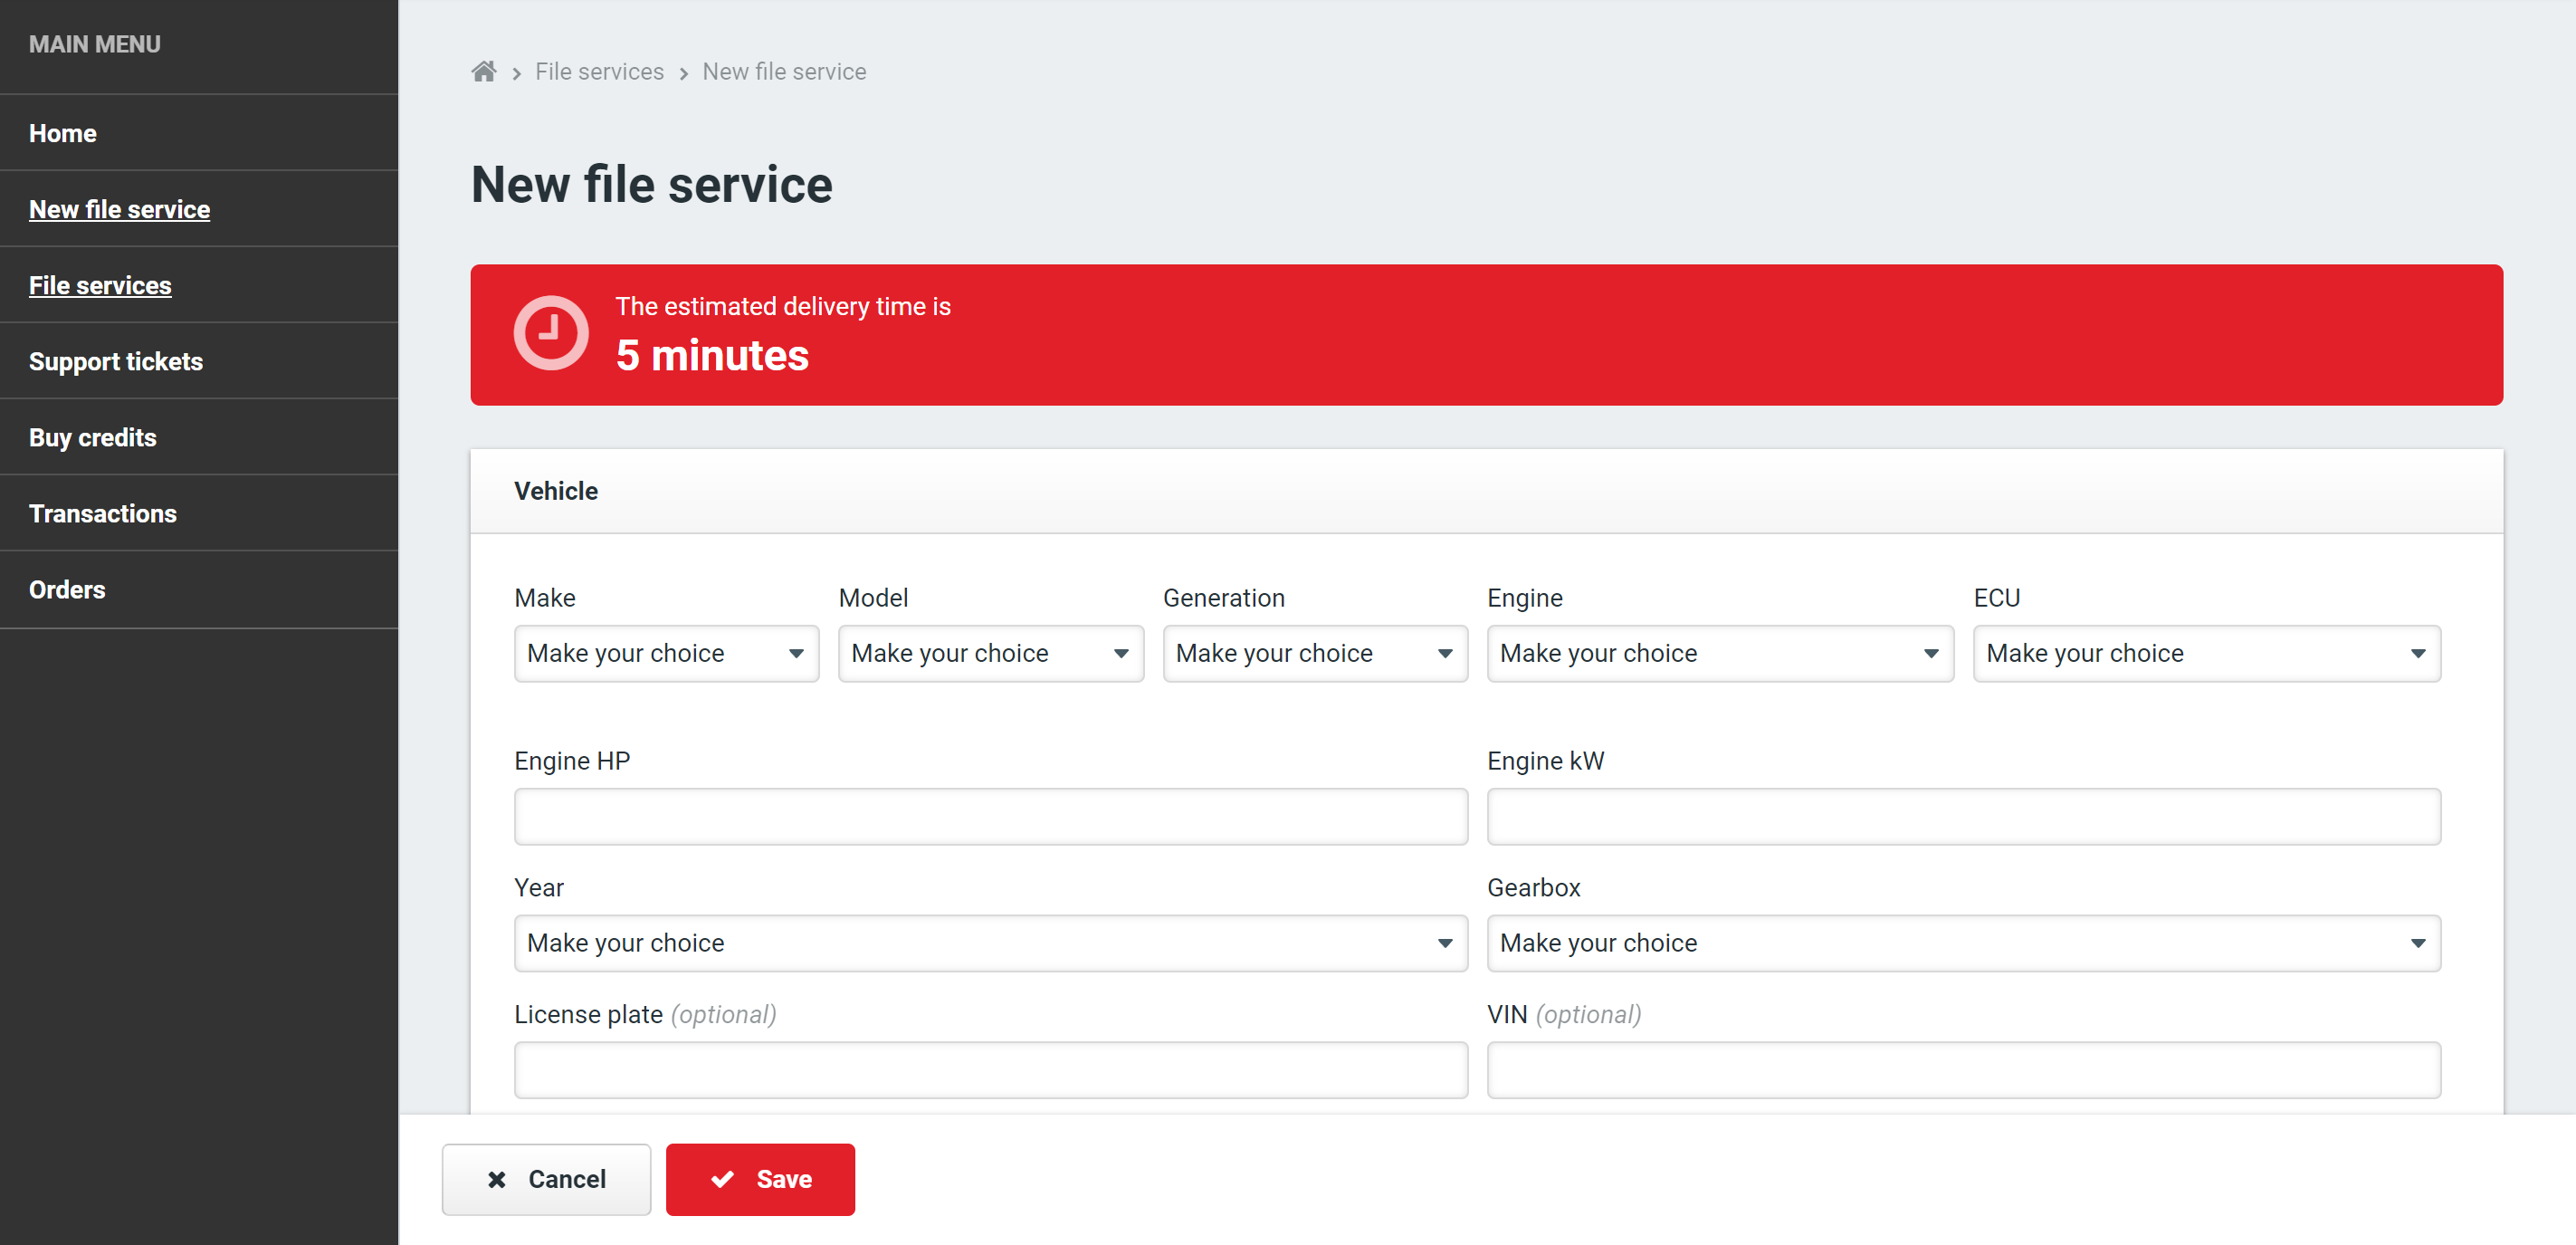Select Orders in main menu
2576x1245 pixels.
tap(67, 589)
